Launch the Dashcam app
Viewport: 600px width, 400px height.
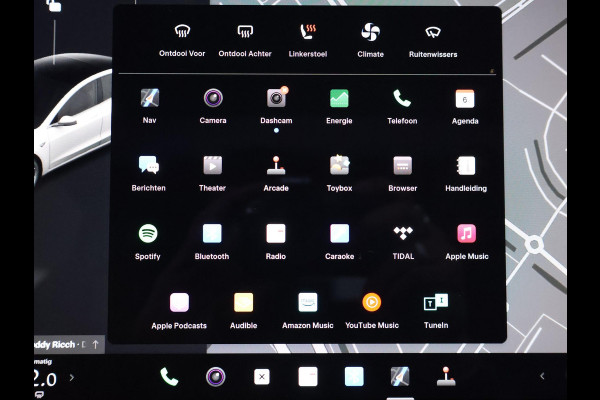(x=276, y=98)
